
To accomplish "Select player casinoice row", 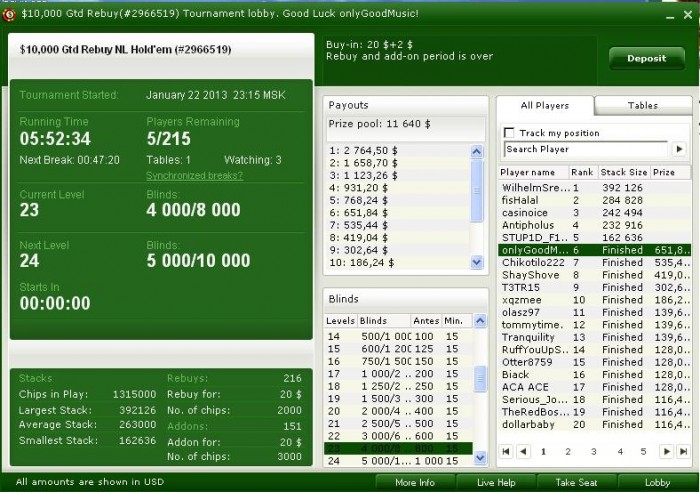I will tap(594, 213).
